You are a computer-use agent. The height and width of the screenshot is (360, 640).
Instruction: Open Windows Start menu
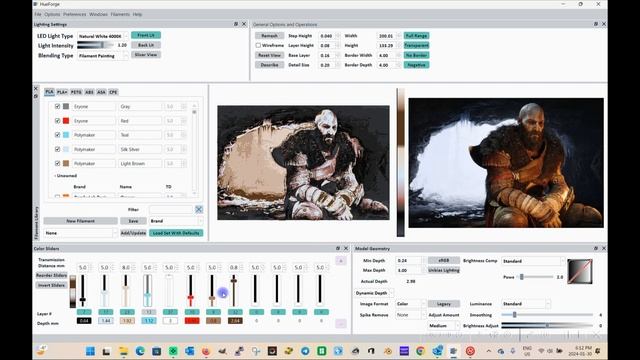(91, 351)
